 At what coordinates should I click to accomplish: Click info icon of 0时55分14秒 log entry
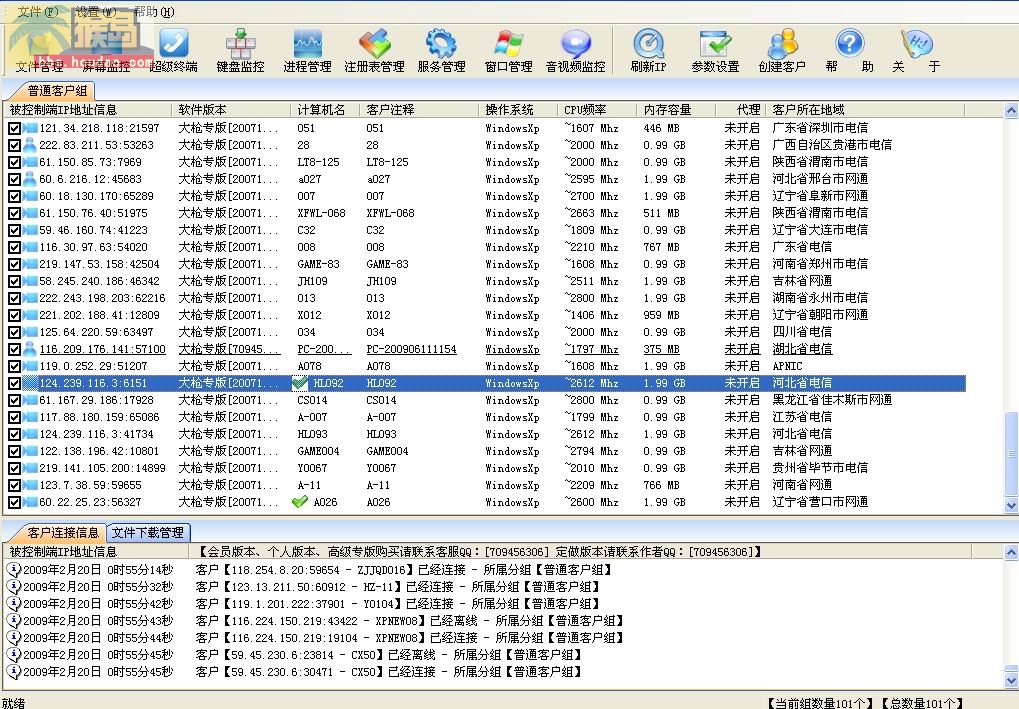[x=14, y=570]
